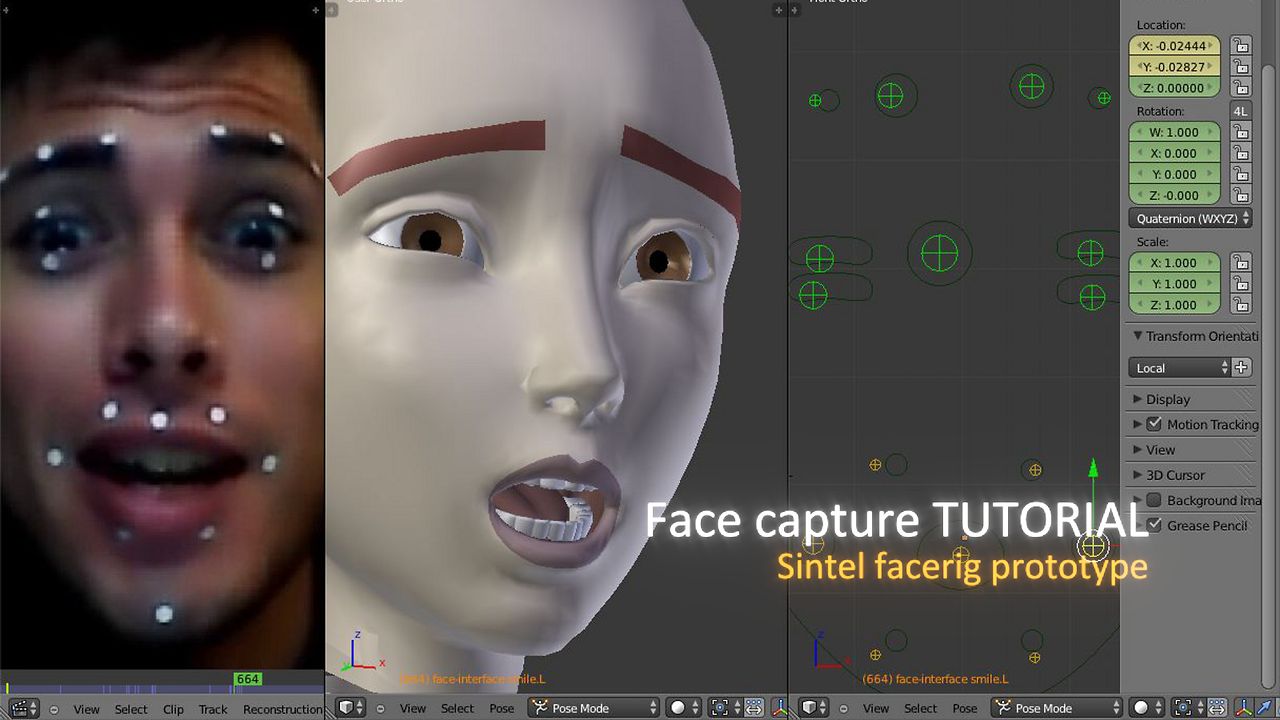1280x720 pixels.
Task: Open the Quaternion (WXYZ) rotation mode dropdown
Action: 1190,218
